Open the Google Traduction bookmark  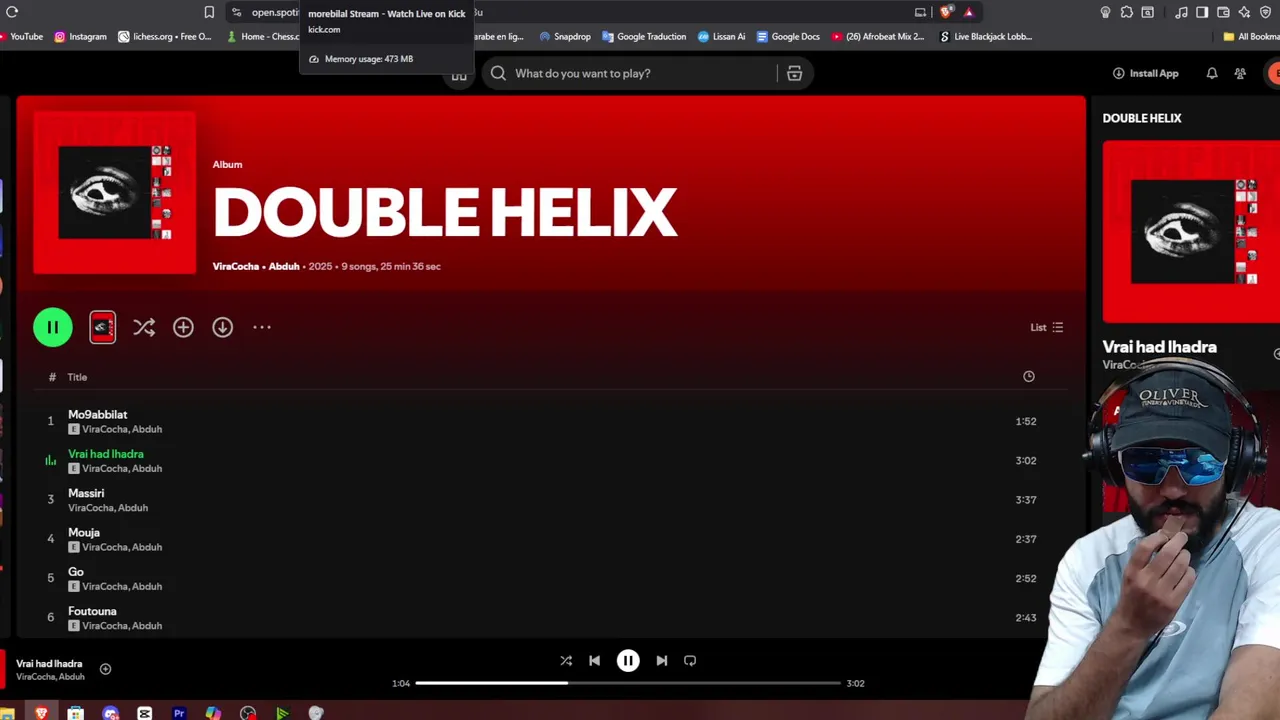tap(644, 36)
